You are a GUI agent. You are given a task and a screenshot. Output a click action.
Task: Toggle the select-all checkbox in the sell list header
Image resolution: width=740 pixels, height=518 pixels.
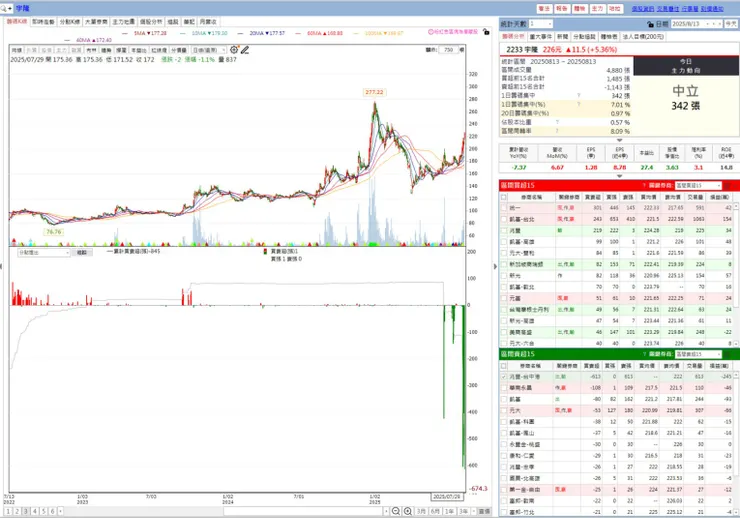coord(504,366)
